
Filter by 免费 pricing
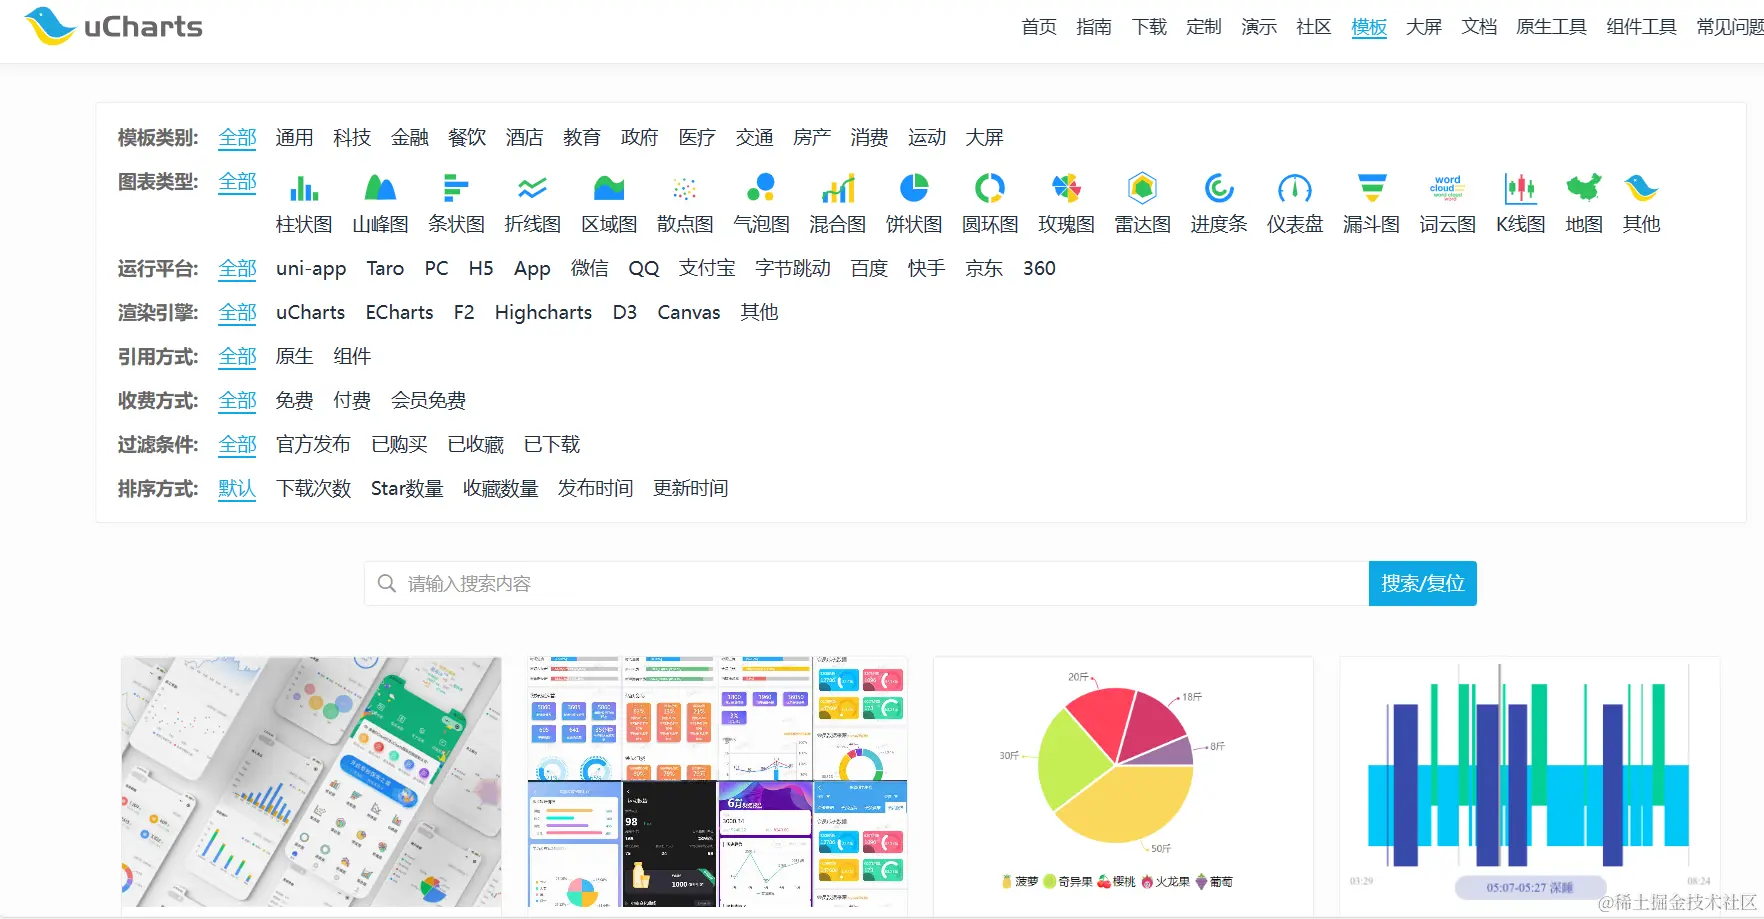tap(295, 400)
